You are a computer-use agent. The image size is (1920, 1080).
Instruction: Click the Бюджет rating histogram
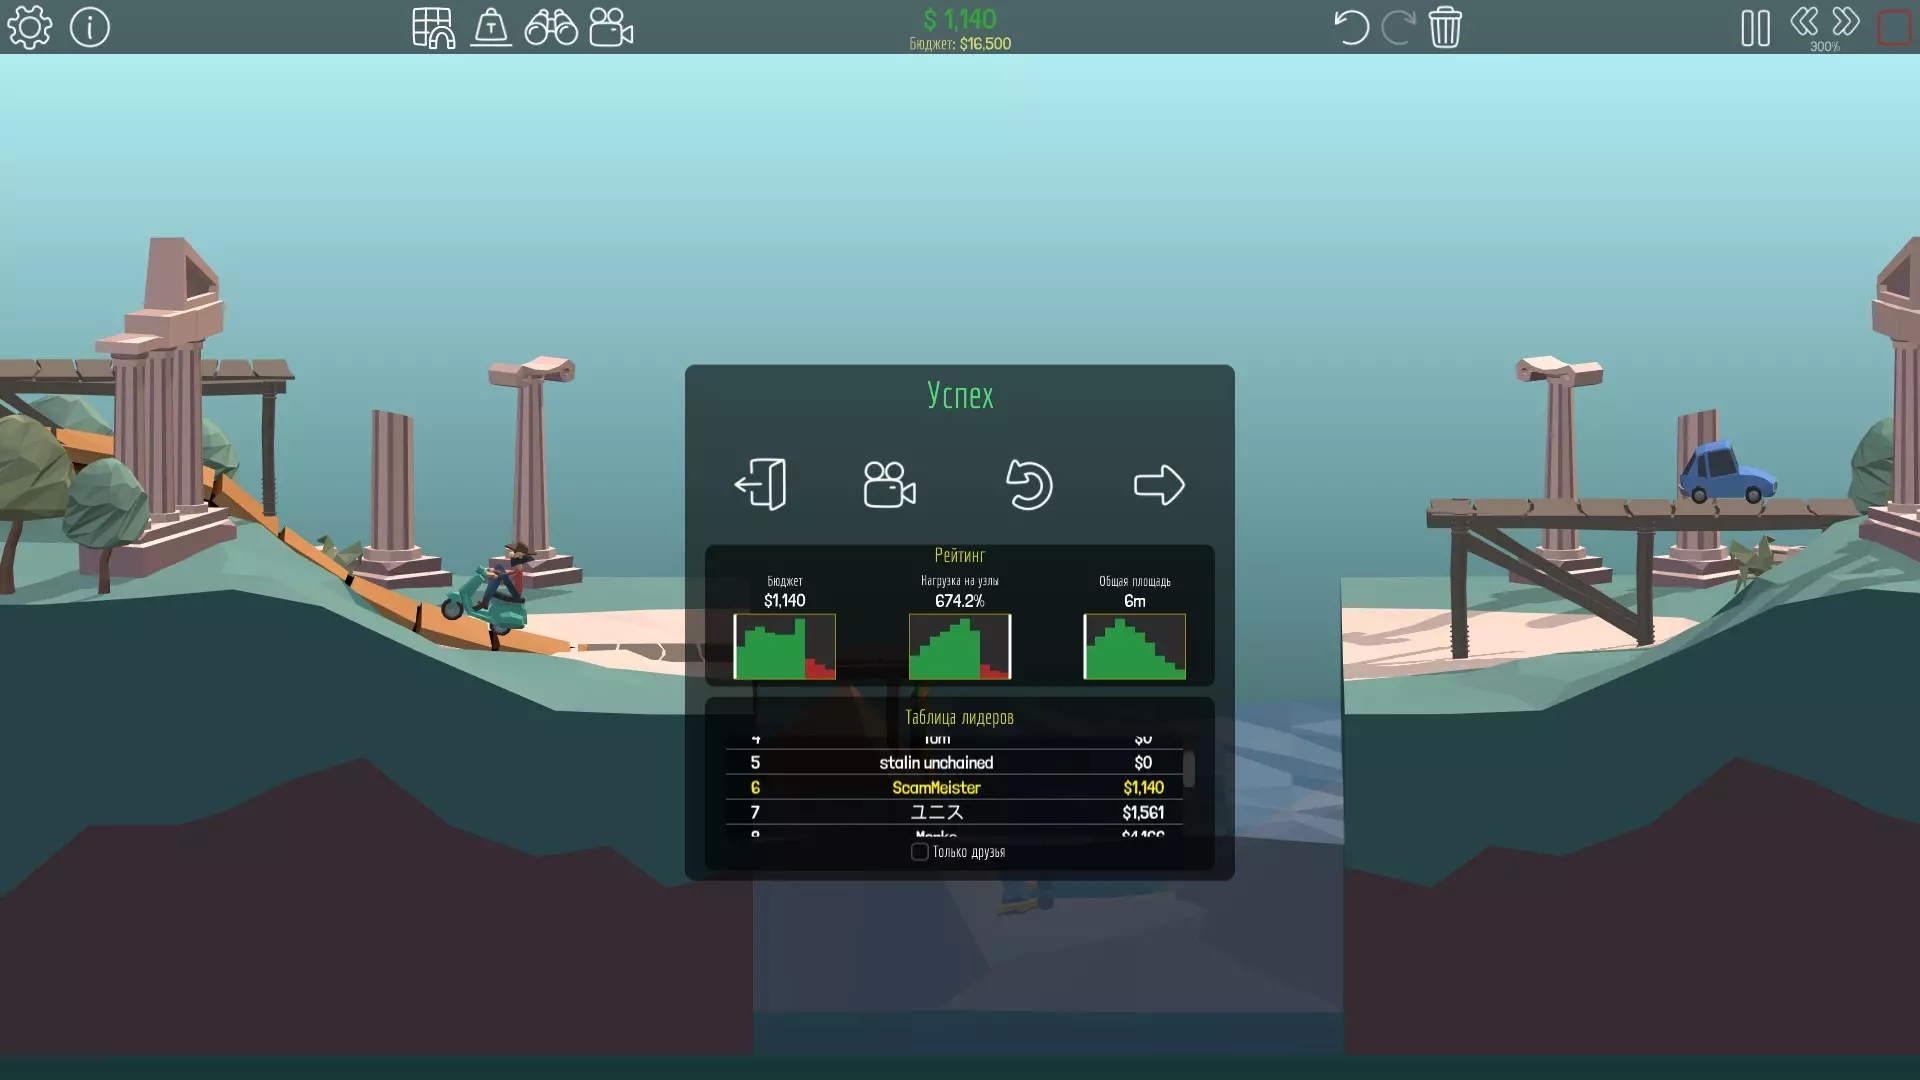785,647
